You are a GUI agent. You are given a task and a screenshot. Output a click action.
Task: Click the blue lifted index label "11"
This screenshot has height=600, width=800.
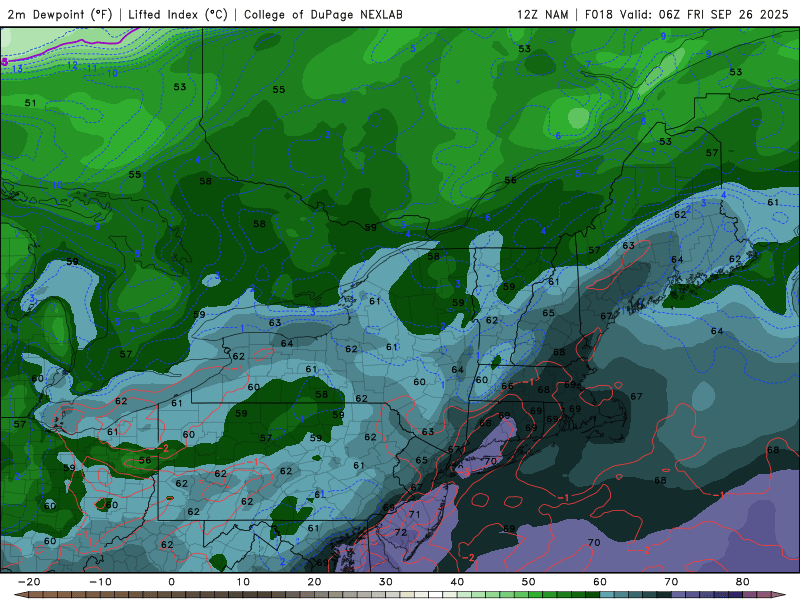point(92,68)
